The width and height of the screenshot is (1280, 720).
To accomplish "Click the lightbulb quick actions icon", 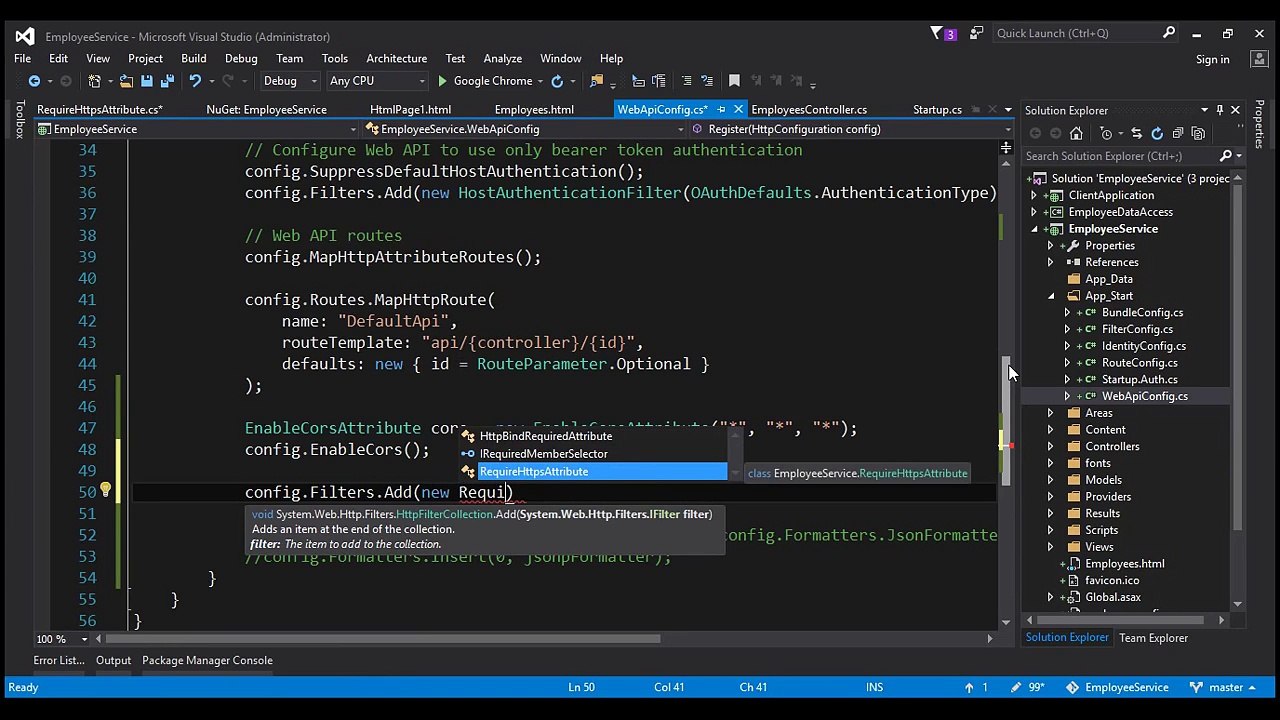I will (104, 491).
